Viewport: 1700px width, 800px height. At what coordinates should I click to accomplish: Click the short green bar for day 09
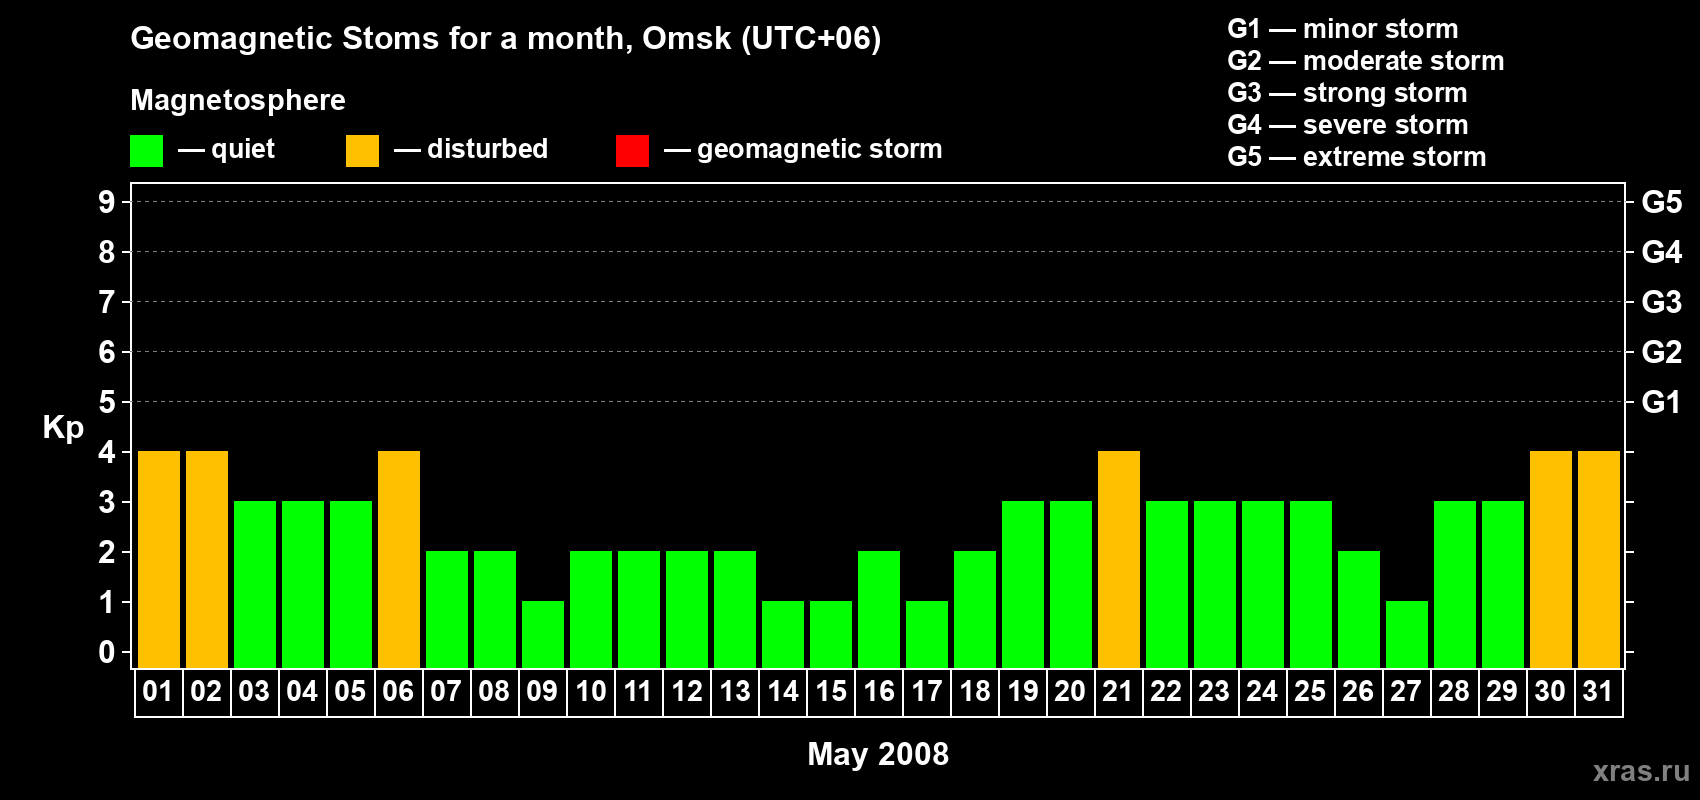[x=543, y=635]
